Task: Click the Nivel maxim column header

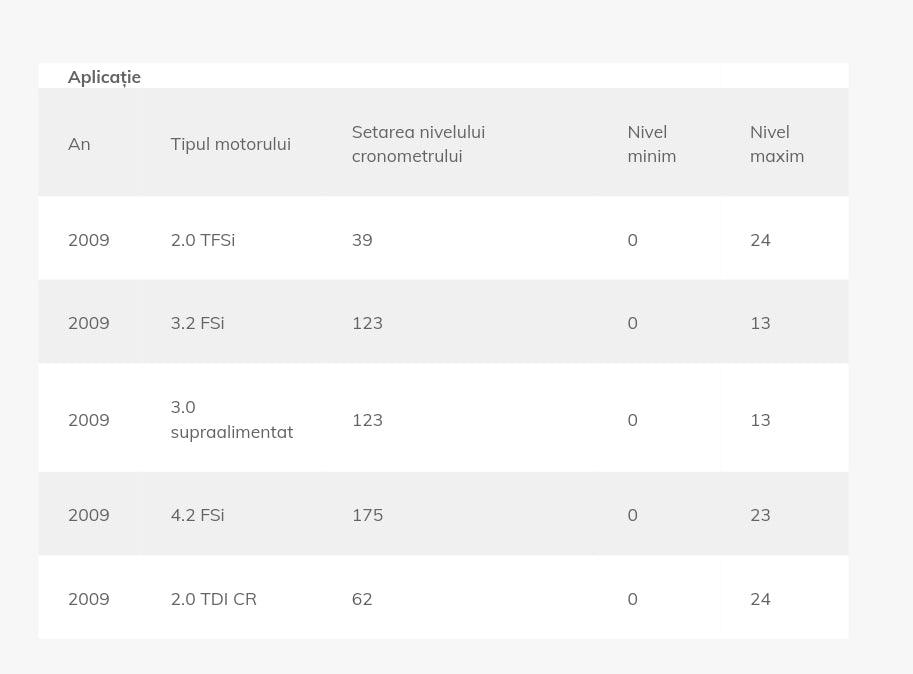Action: click(x=776, y=144)
